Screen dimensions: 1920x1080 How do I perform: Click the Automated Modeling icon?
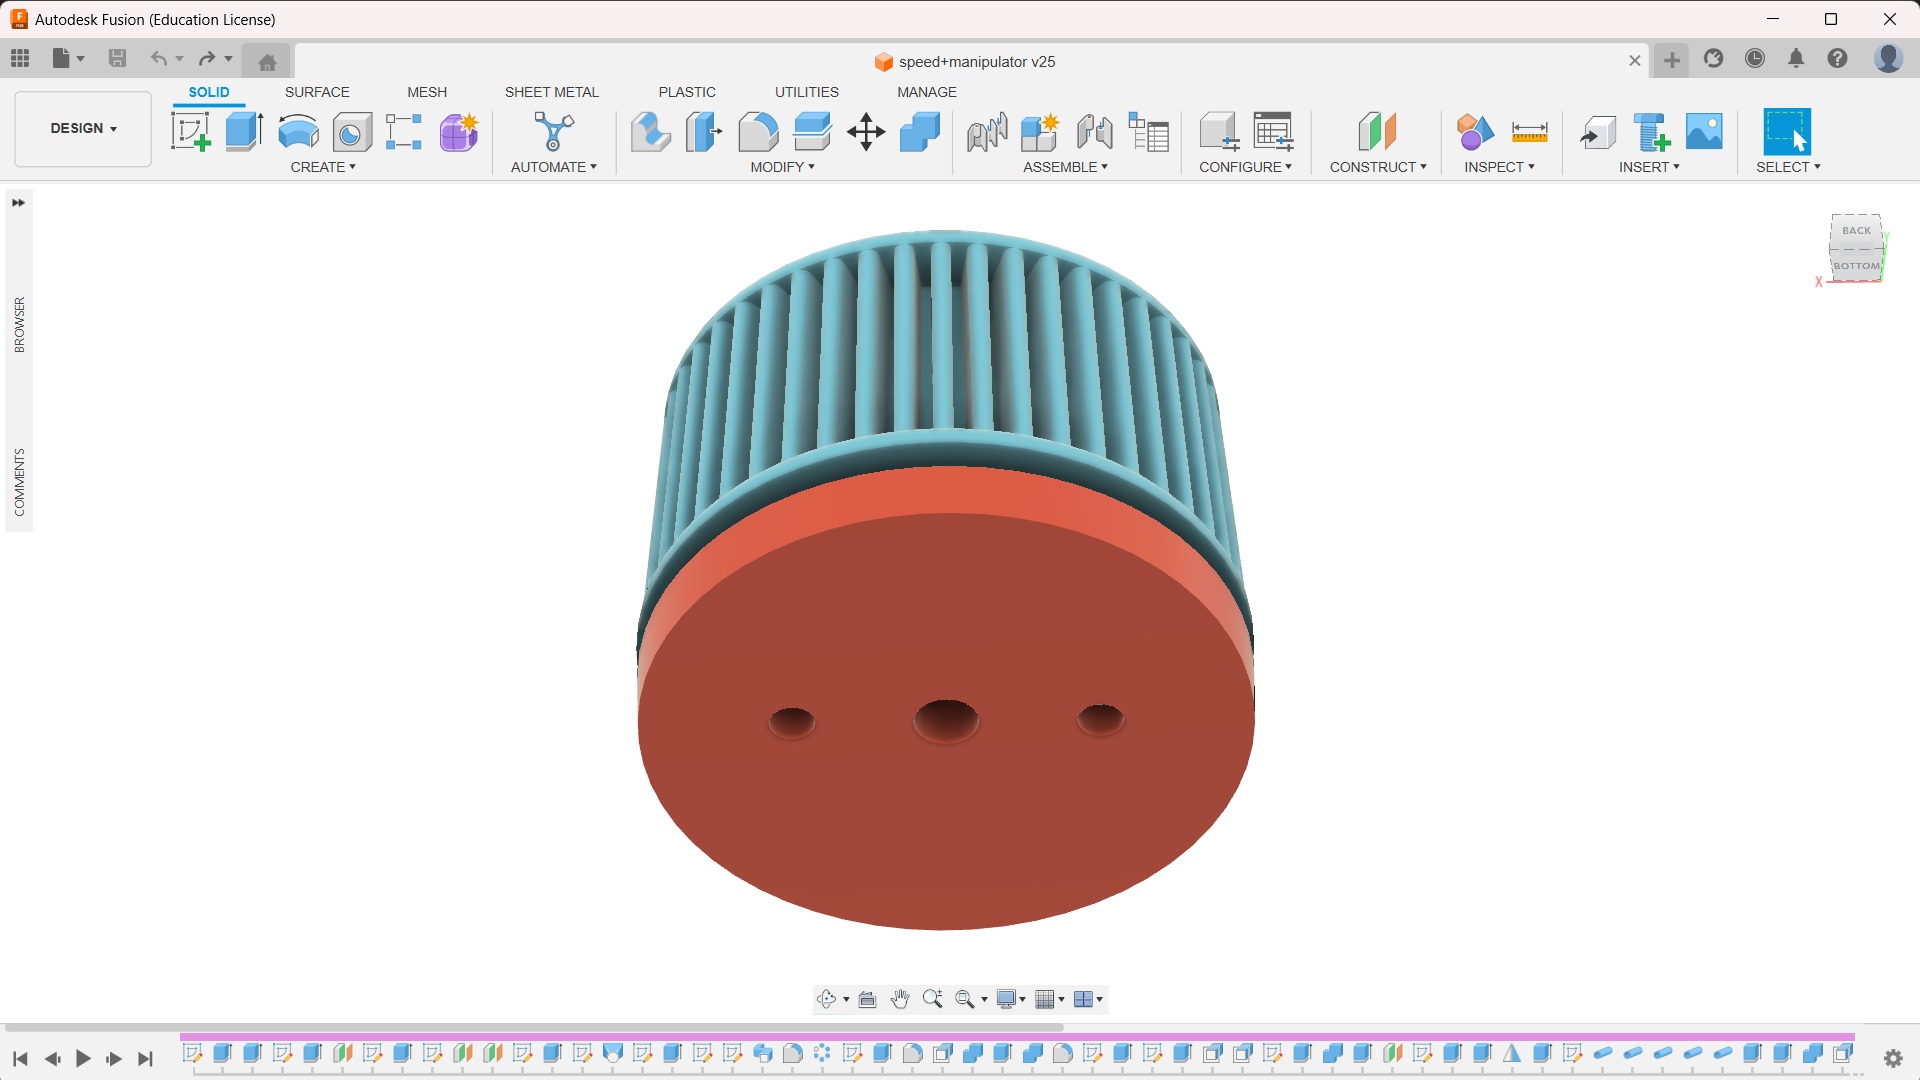(553, 132)
